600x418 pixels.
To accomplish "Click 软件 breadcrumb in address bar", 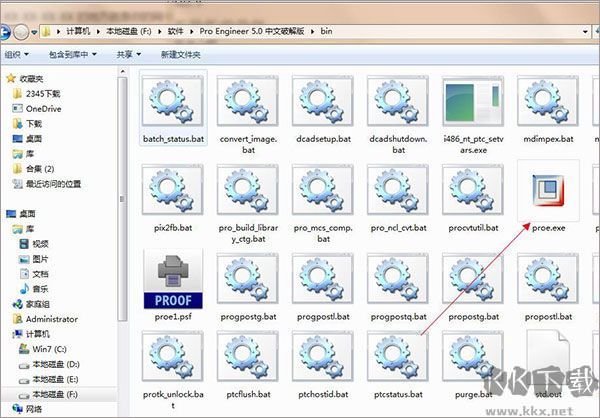I will [x=175, y=31].
